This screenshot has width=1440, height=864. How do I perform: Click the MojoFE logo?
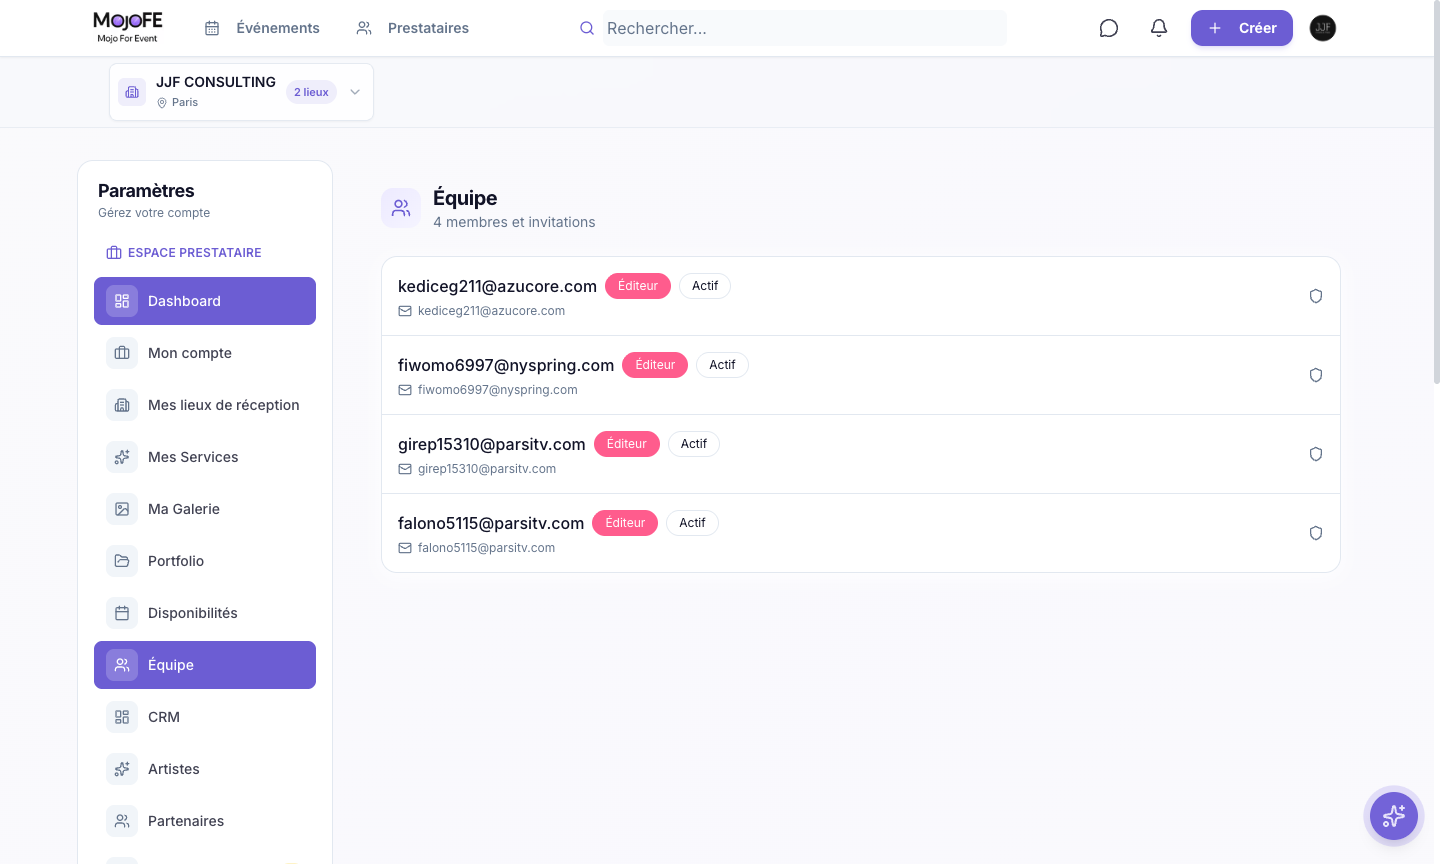(128, 27)
